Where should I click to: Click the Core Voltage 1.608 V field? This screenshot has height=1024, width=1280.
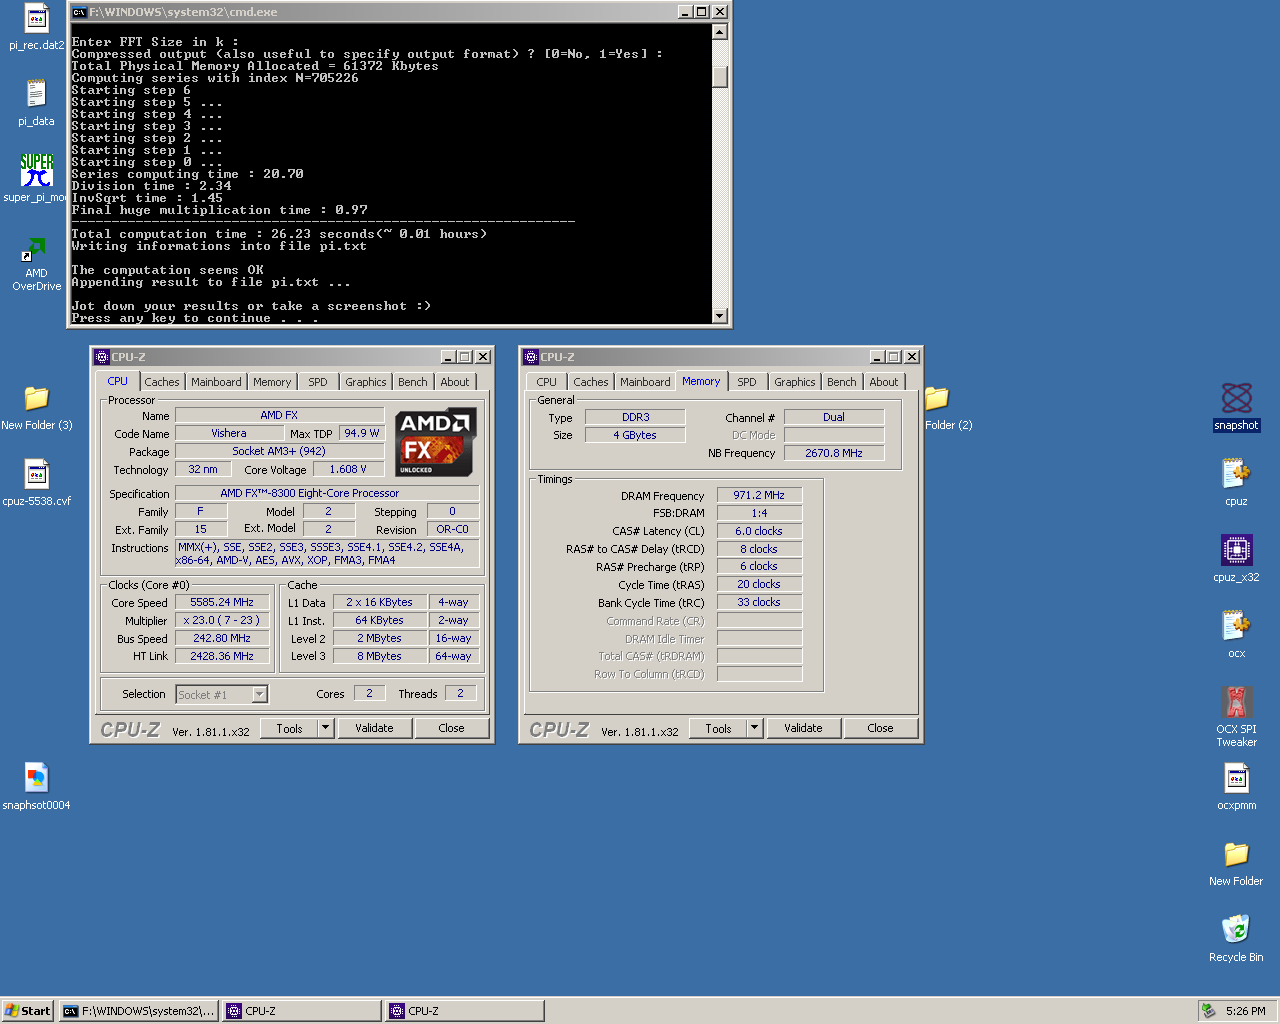348,469
